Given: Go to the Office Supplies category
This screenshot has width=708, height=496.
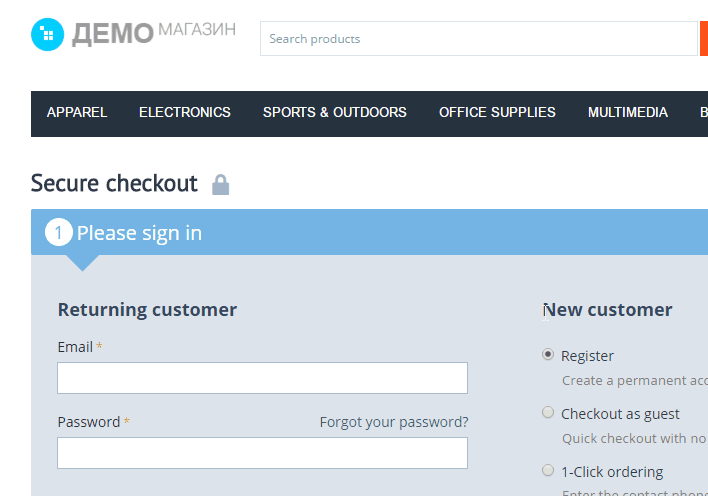Looking at the screenshot, I should pos(497,112).
